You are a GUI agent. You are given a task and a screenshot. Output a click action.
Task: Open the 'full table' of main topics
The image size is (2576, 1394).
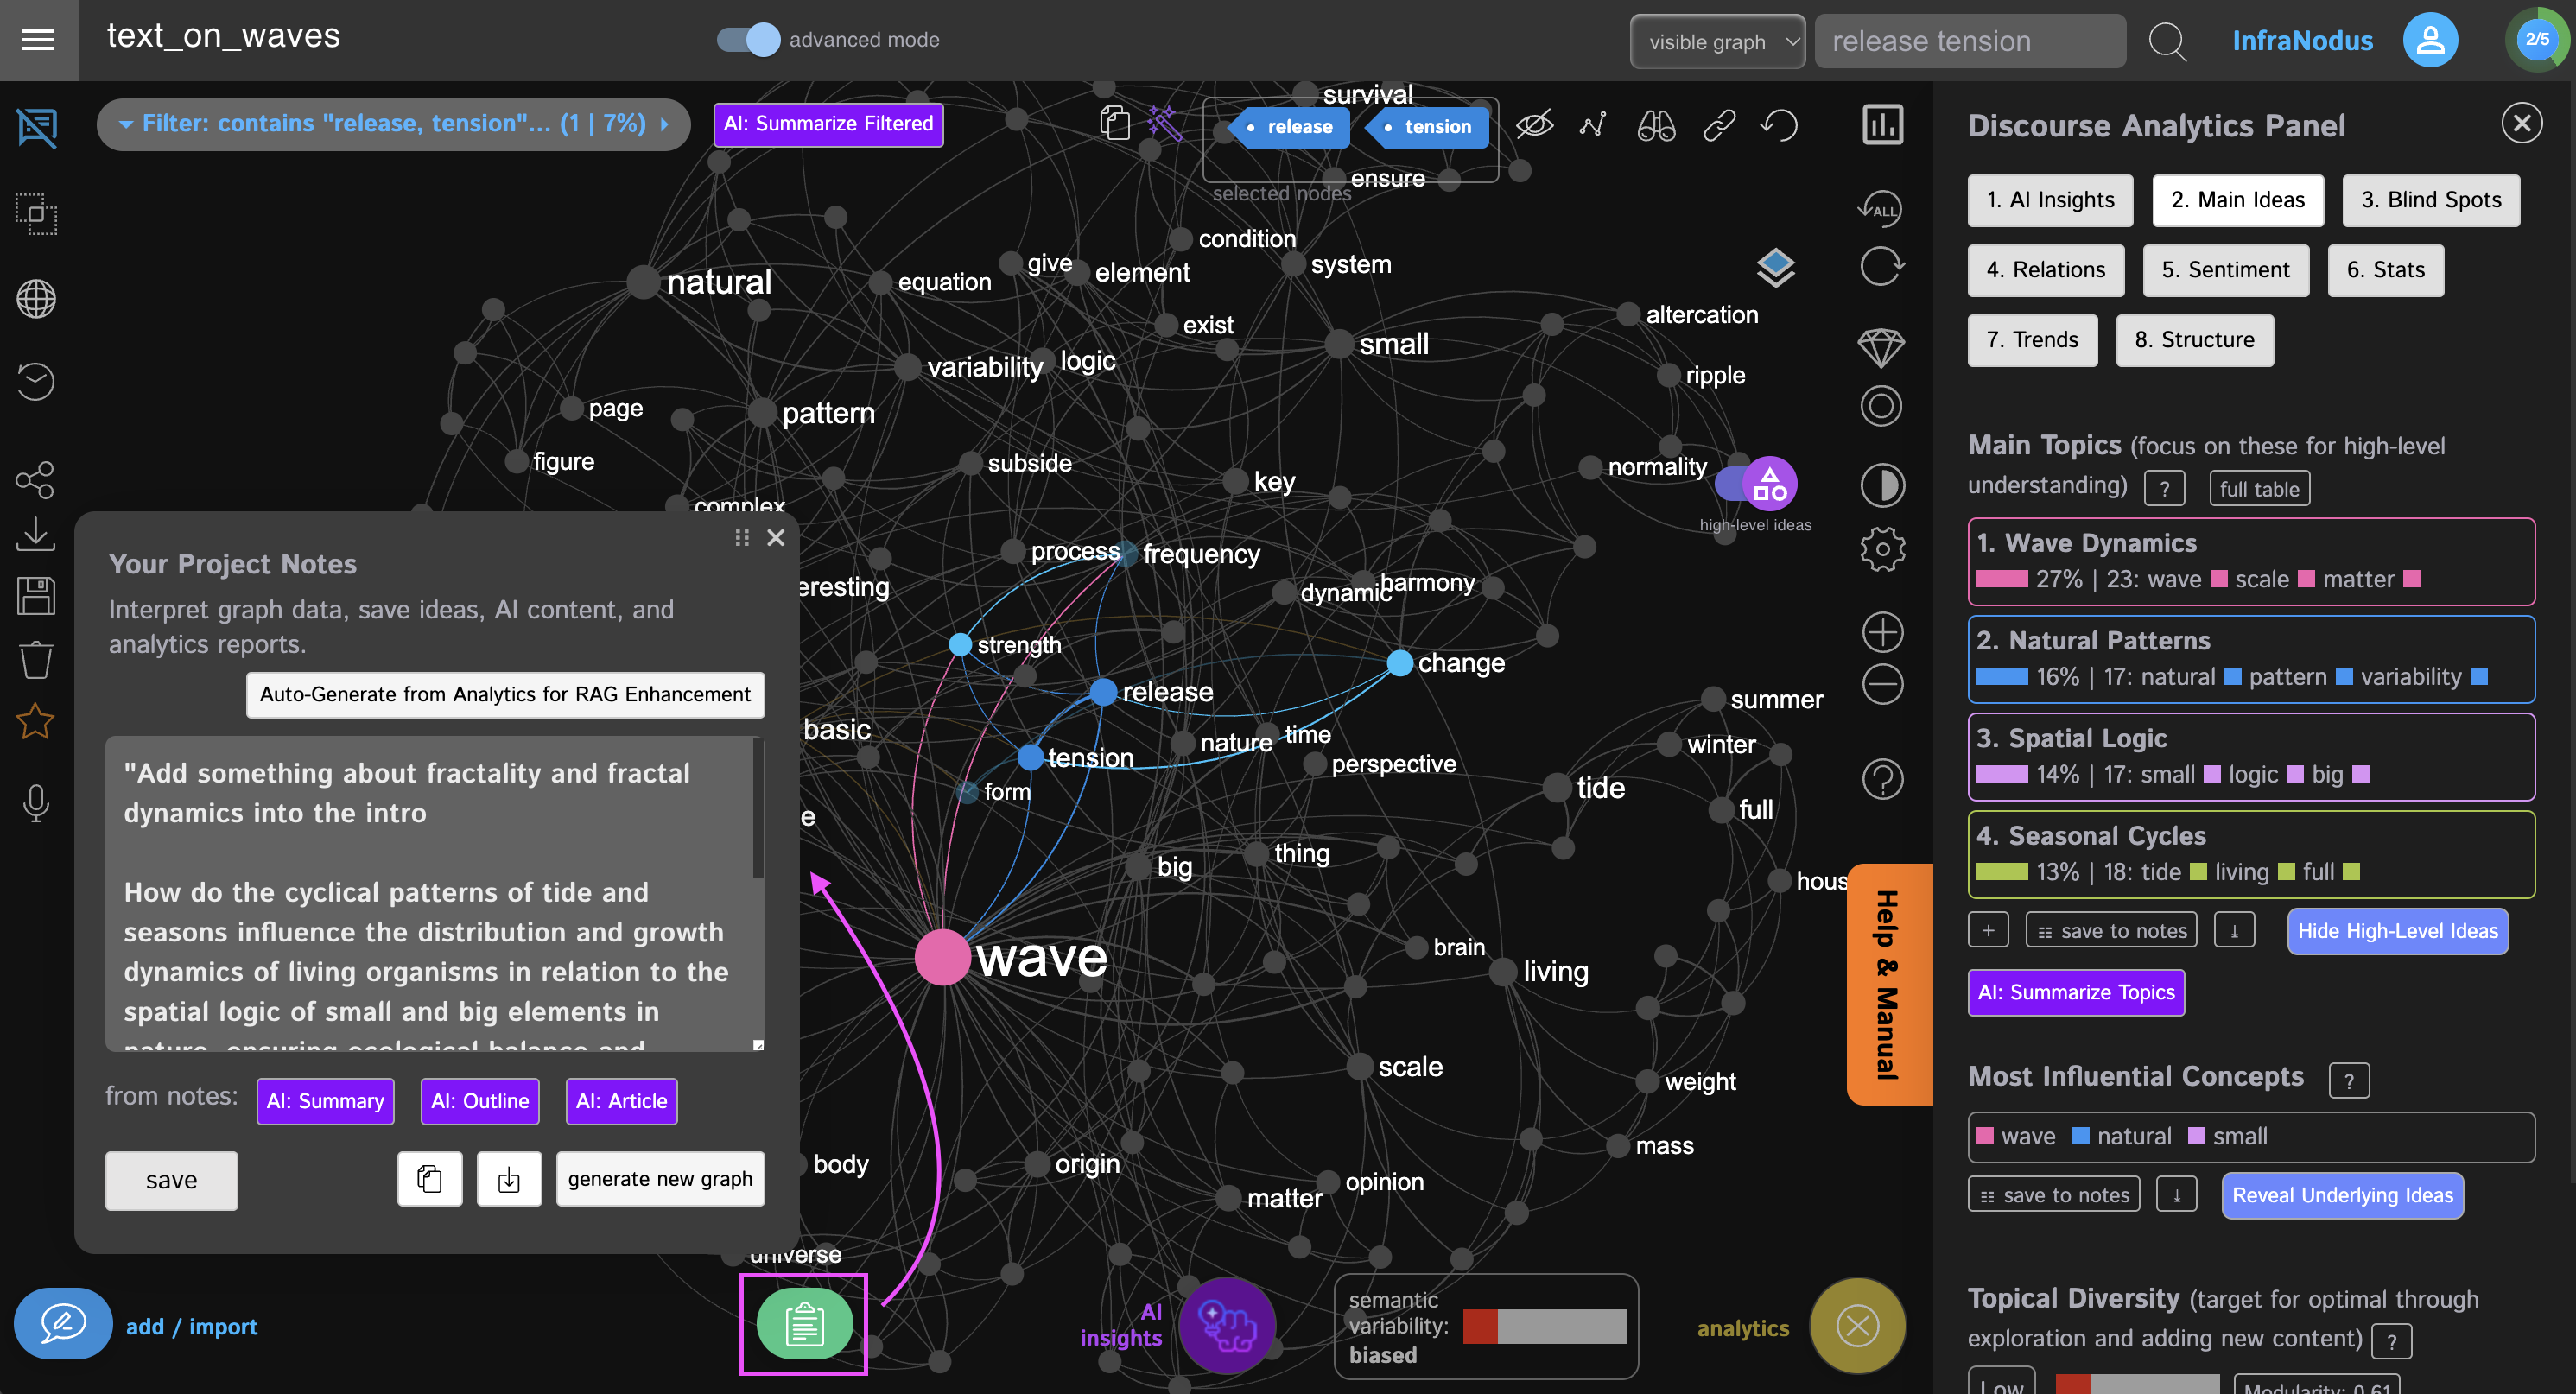[x=2259, y=489]
